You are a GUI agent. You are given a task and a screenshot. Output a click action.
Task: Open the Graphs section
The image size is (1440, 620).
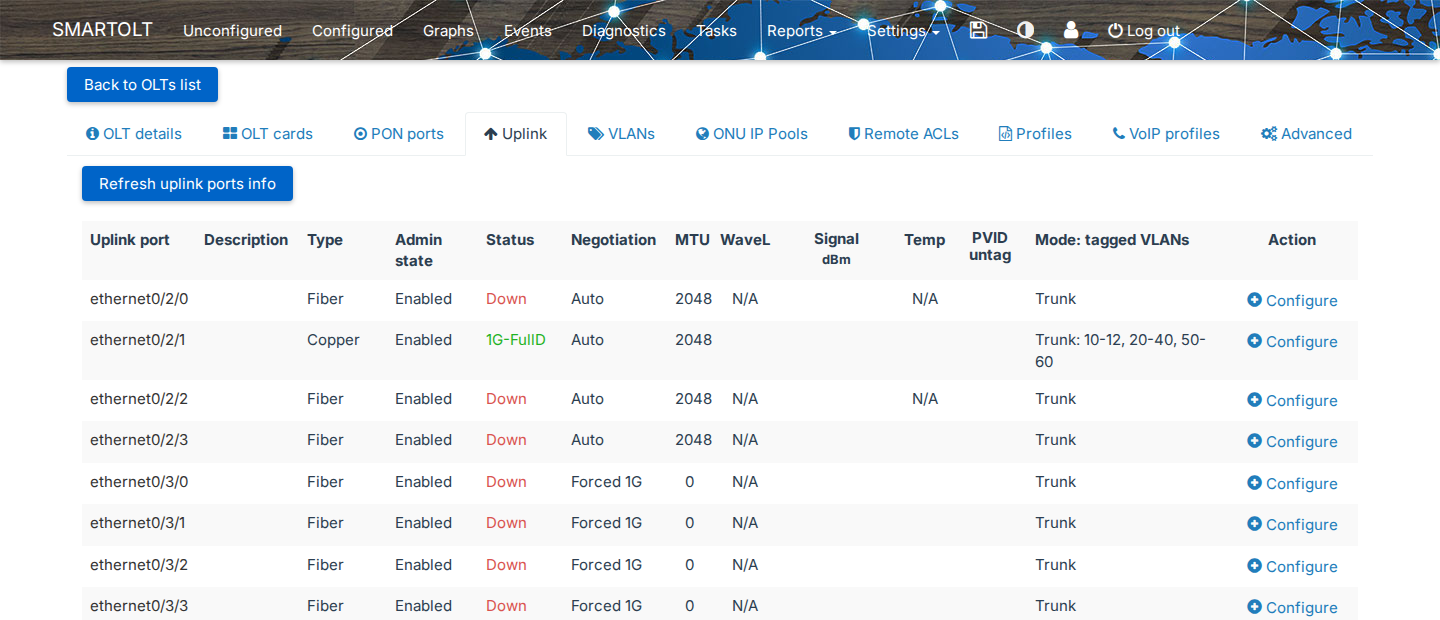pos(448,31)
